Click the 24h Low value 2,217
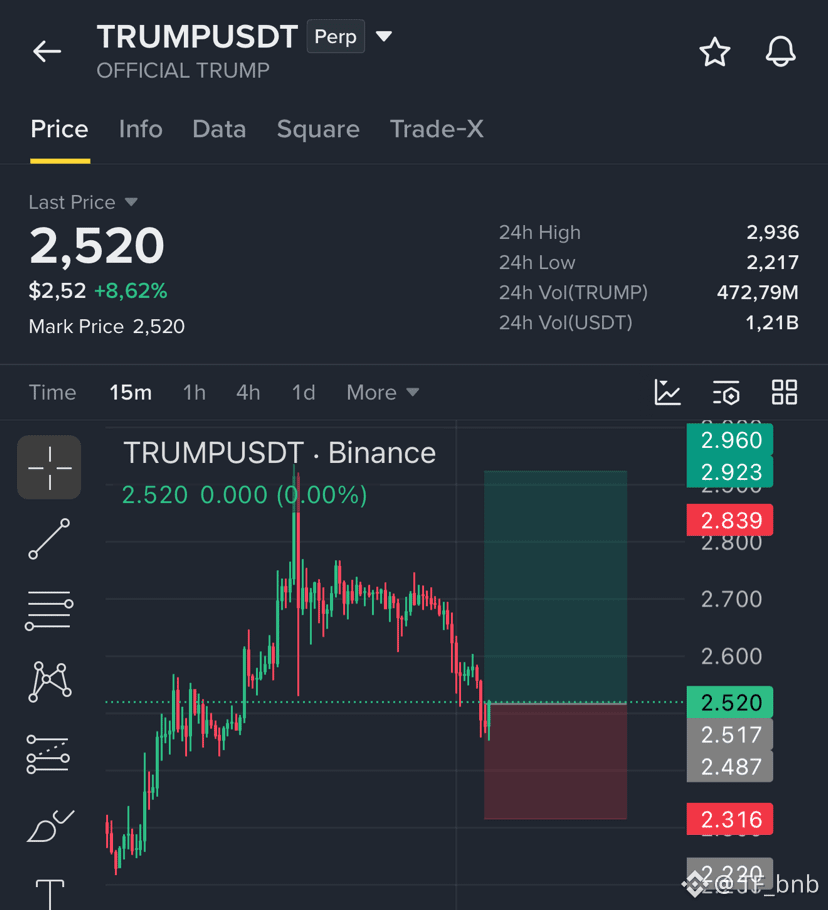828x910 pixels. point(772,263)
